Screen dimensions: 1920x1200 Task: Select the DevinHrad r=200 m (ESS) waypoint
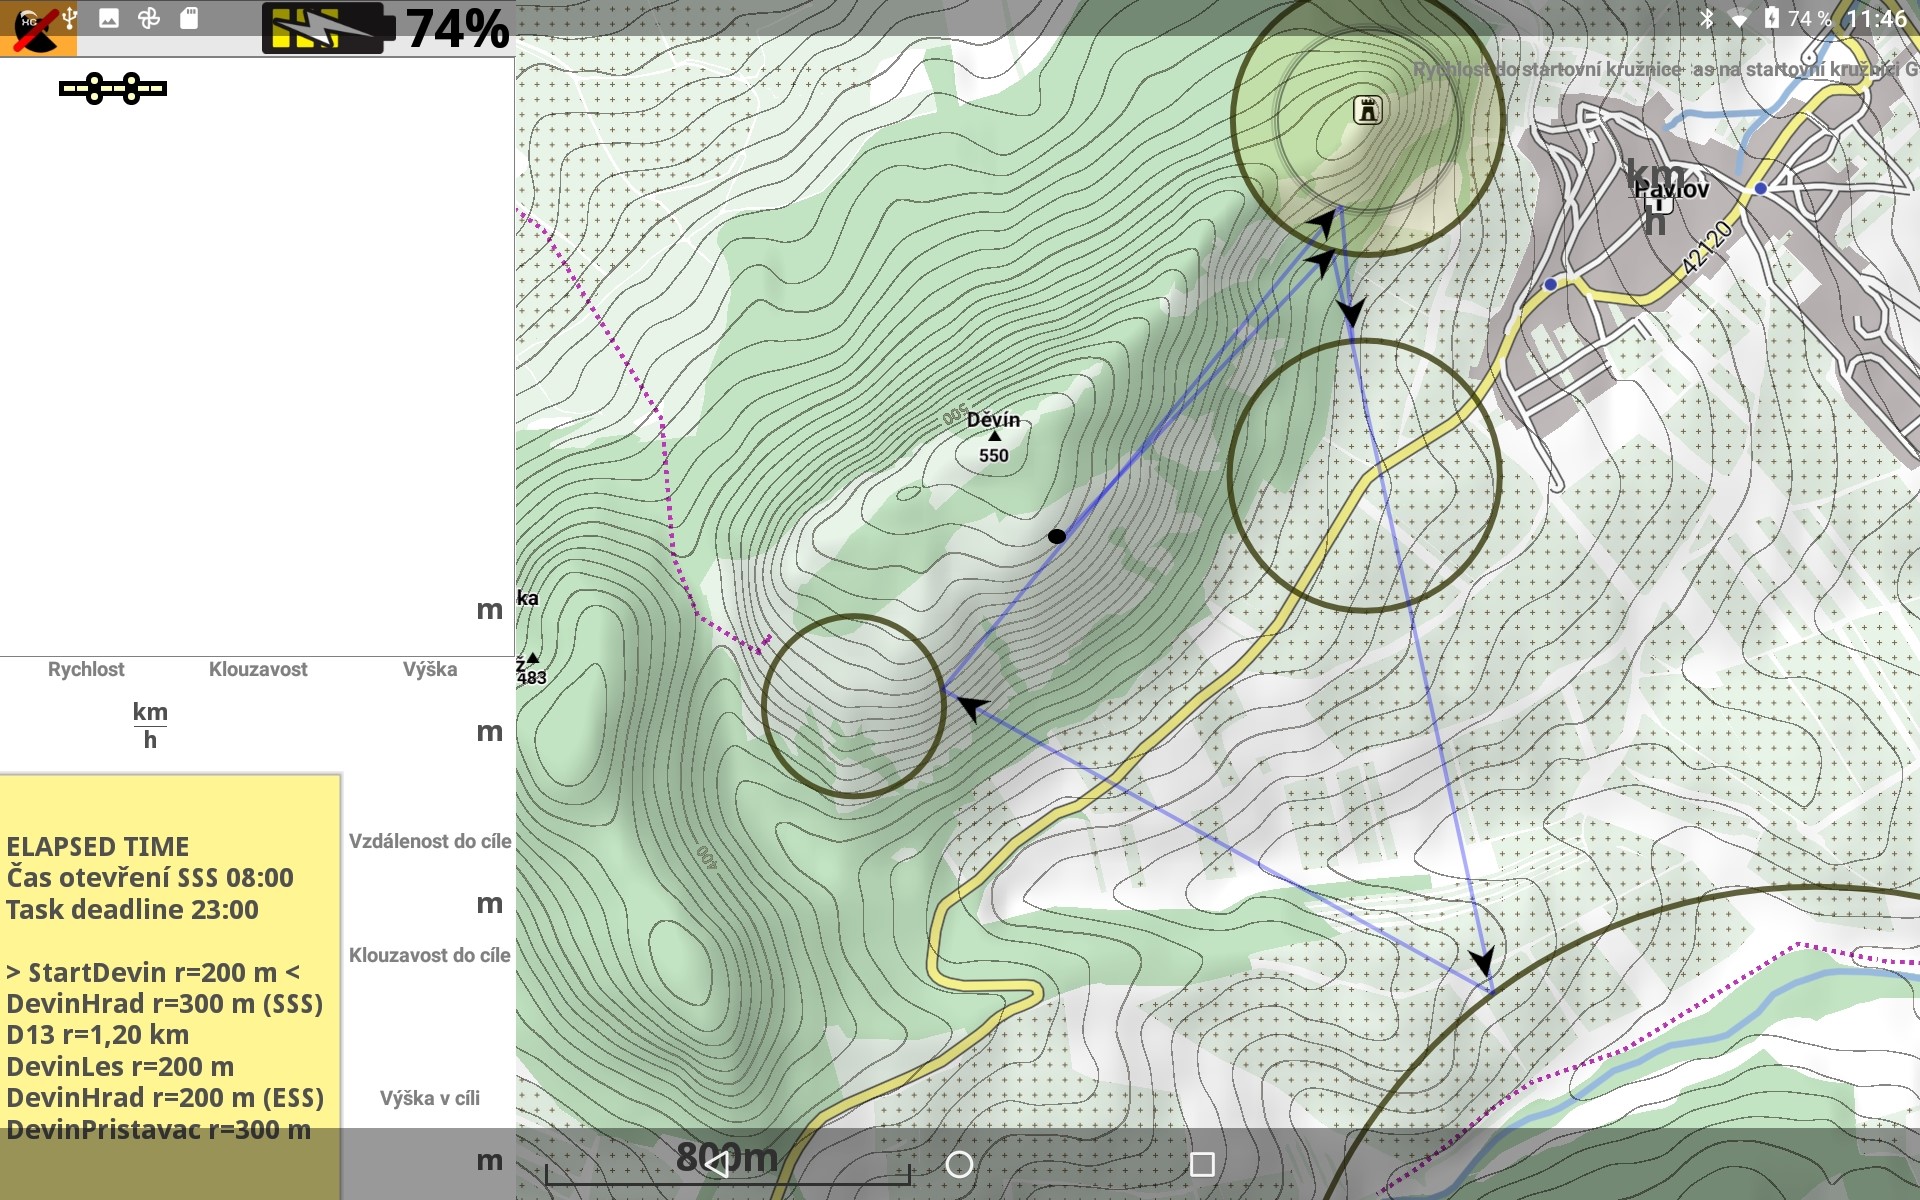[165, 1098]
